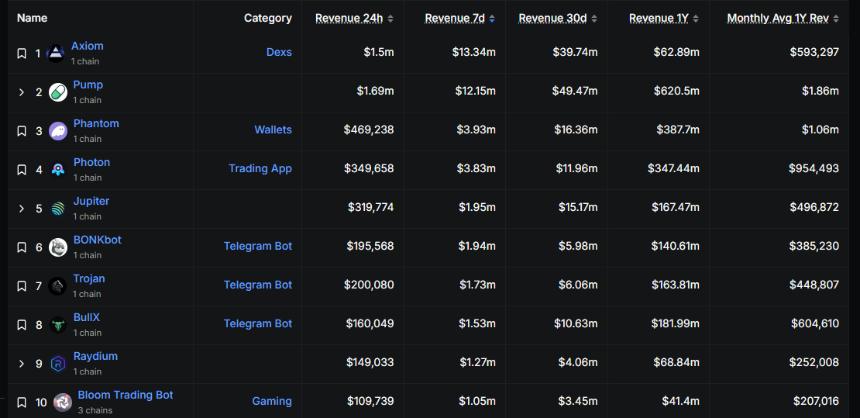Viewport: 860px width, 418px height.
Task: Open the BONKbot protocol link
Action: pos(97,240)
